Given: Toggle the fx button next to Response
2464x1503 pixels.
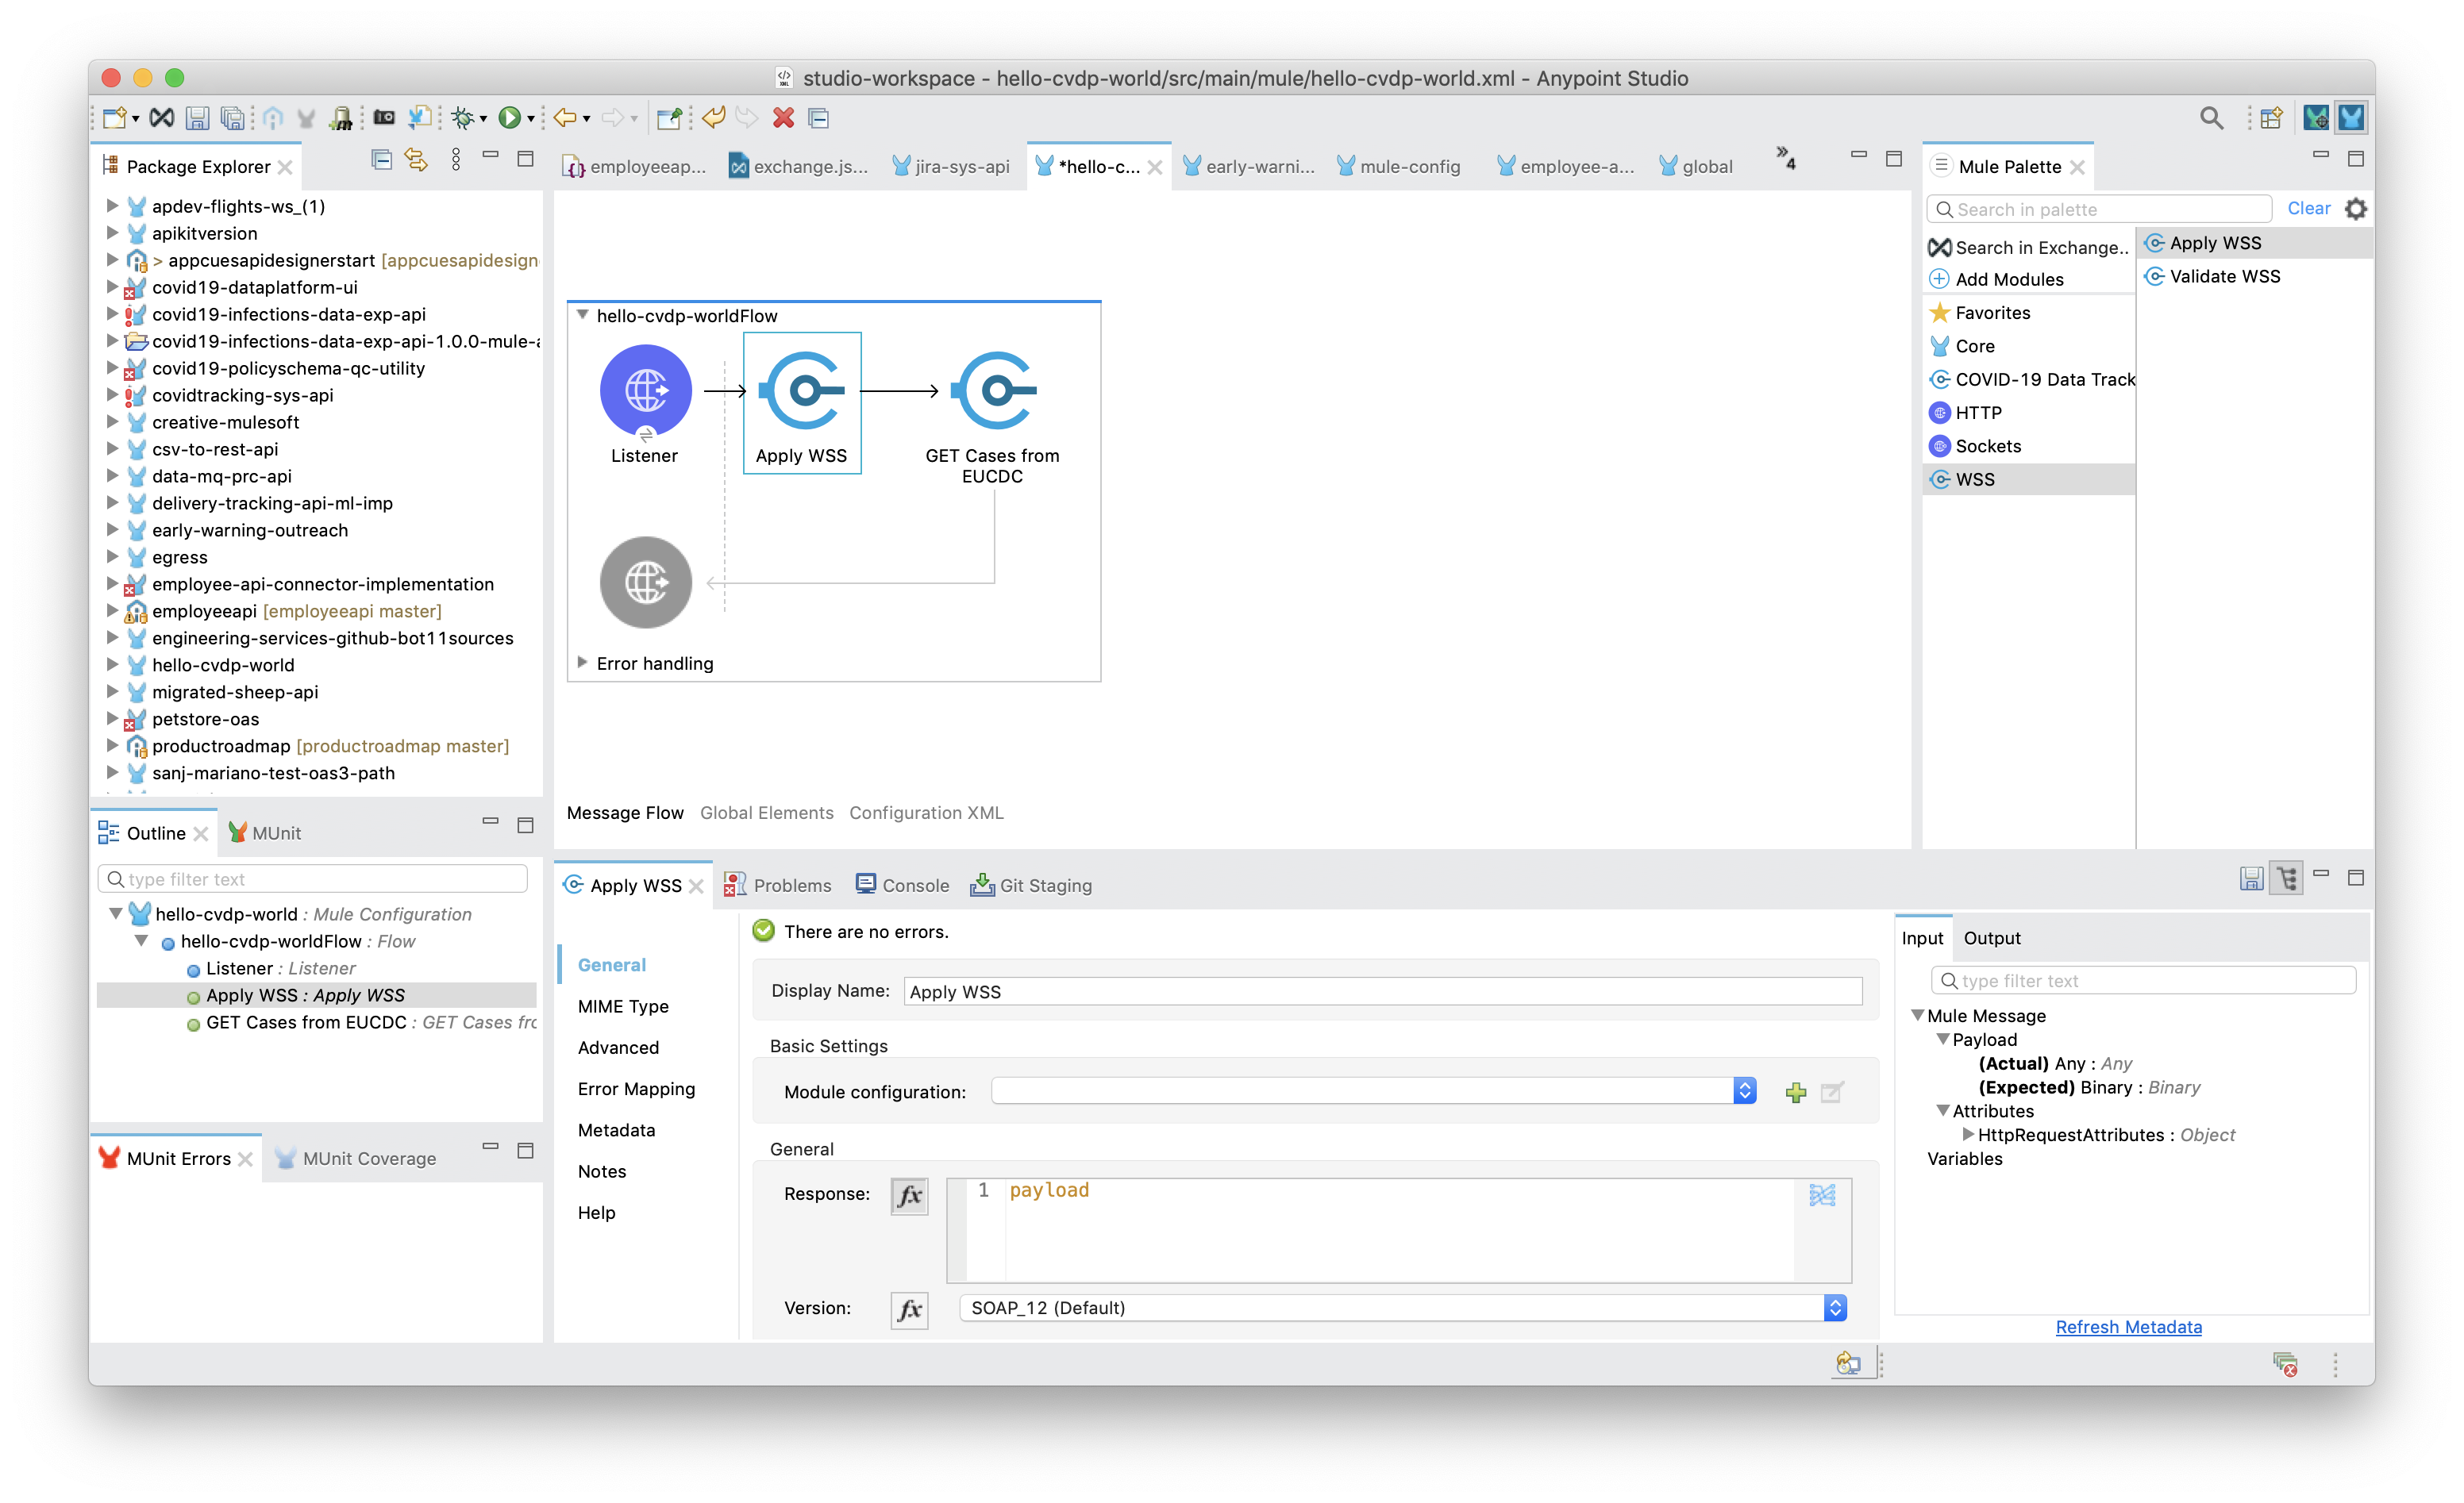Looking at the screenshot, I should (x=908, y=1195).
